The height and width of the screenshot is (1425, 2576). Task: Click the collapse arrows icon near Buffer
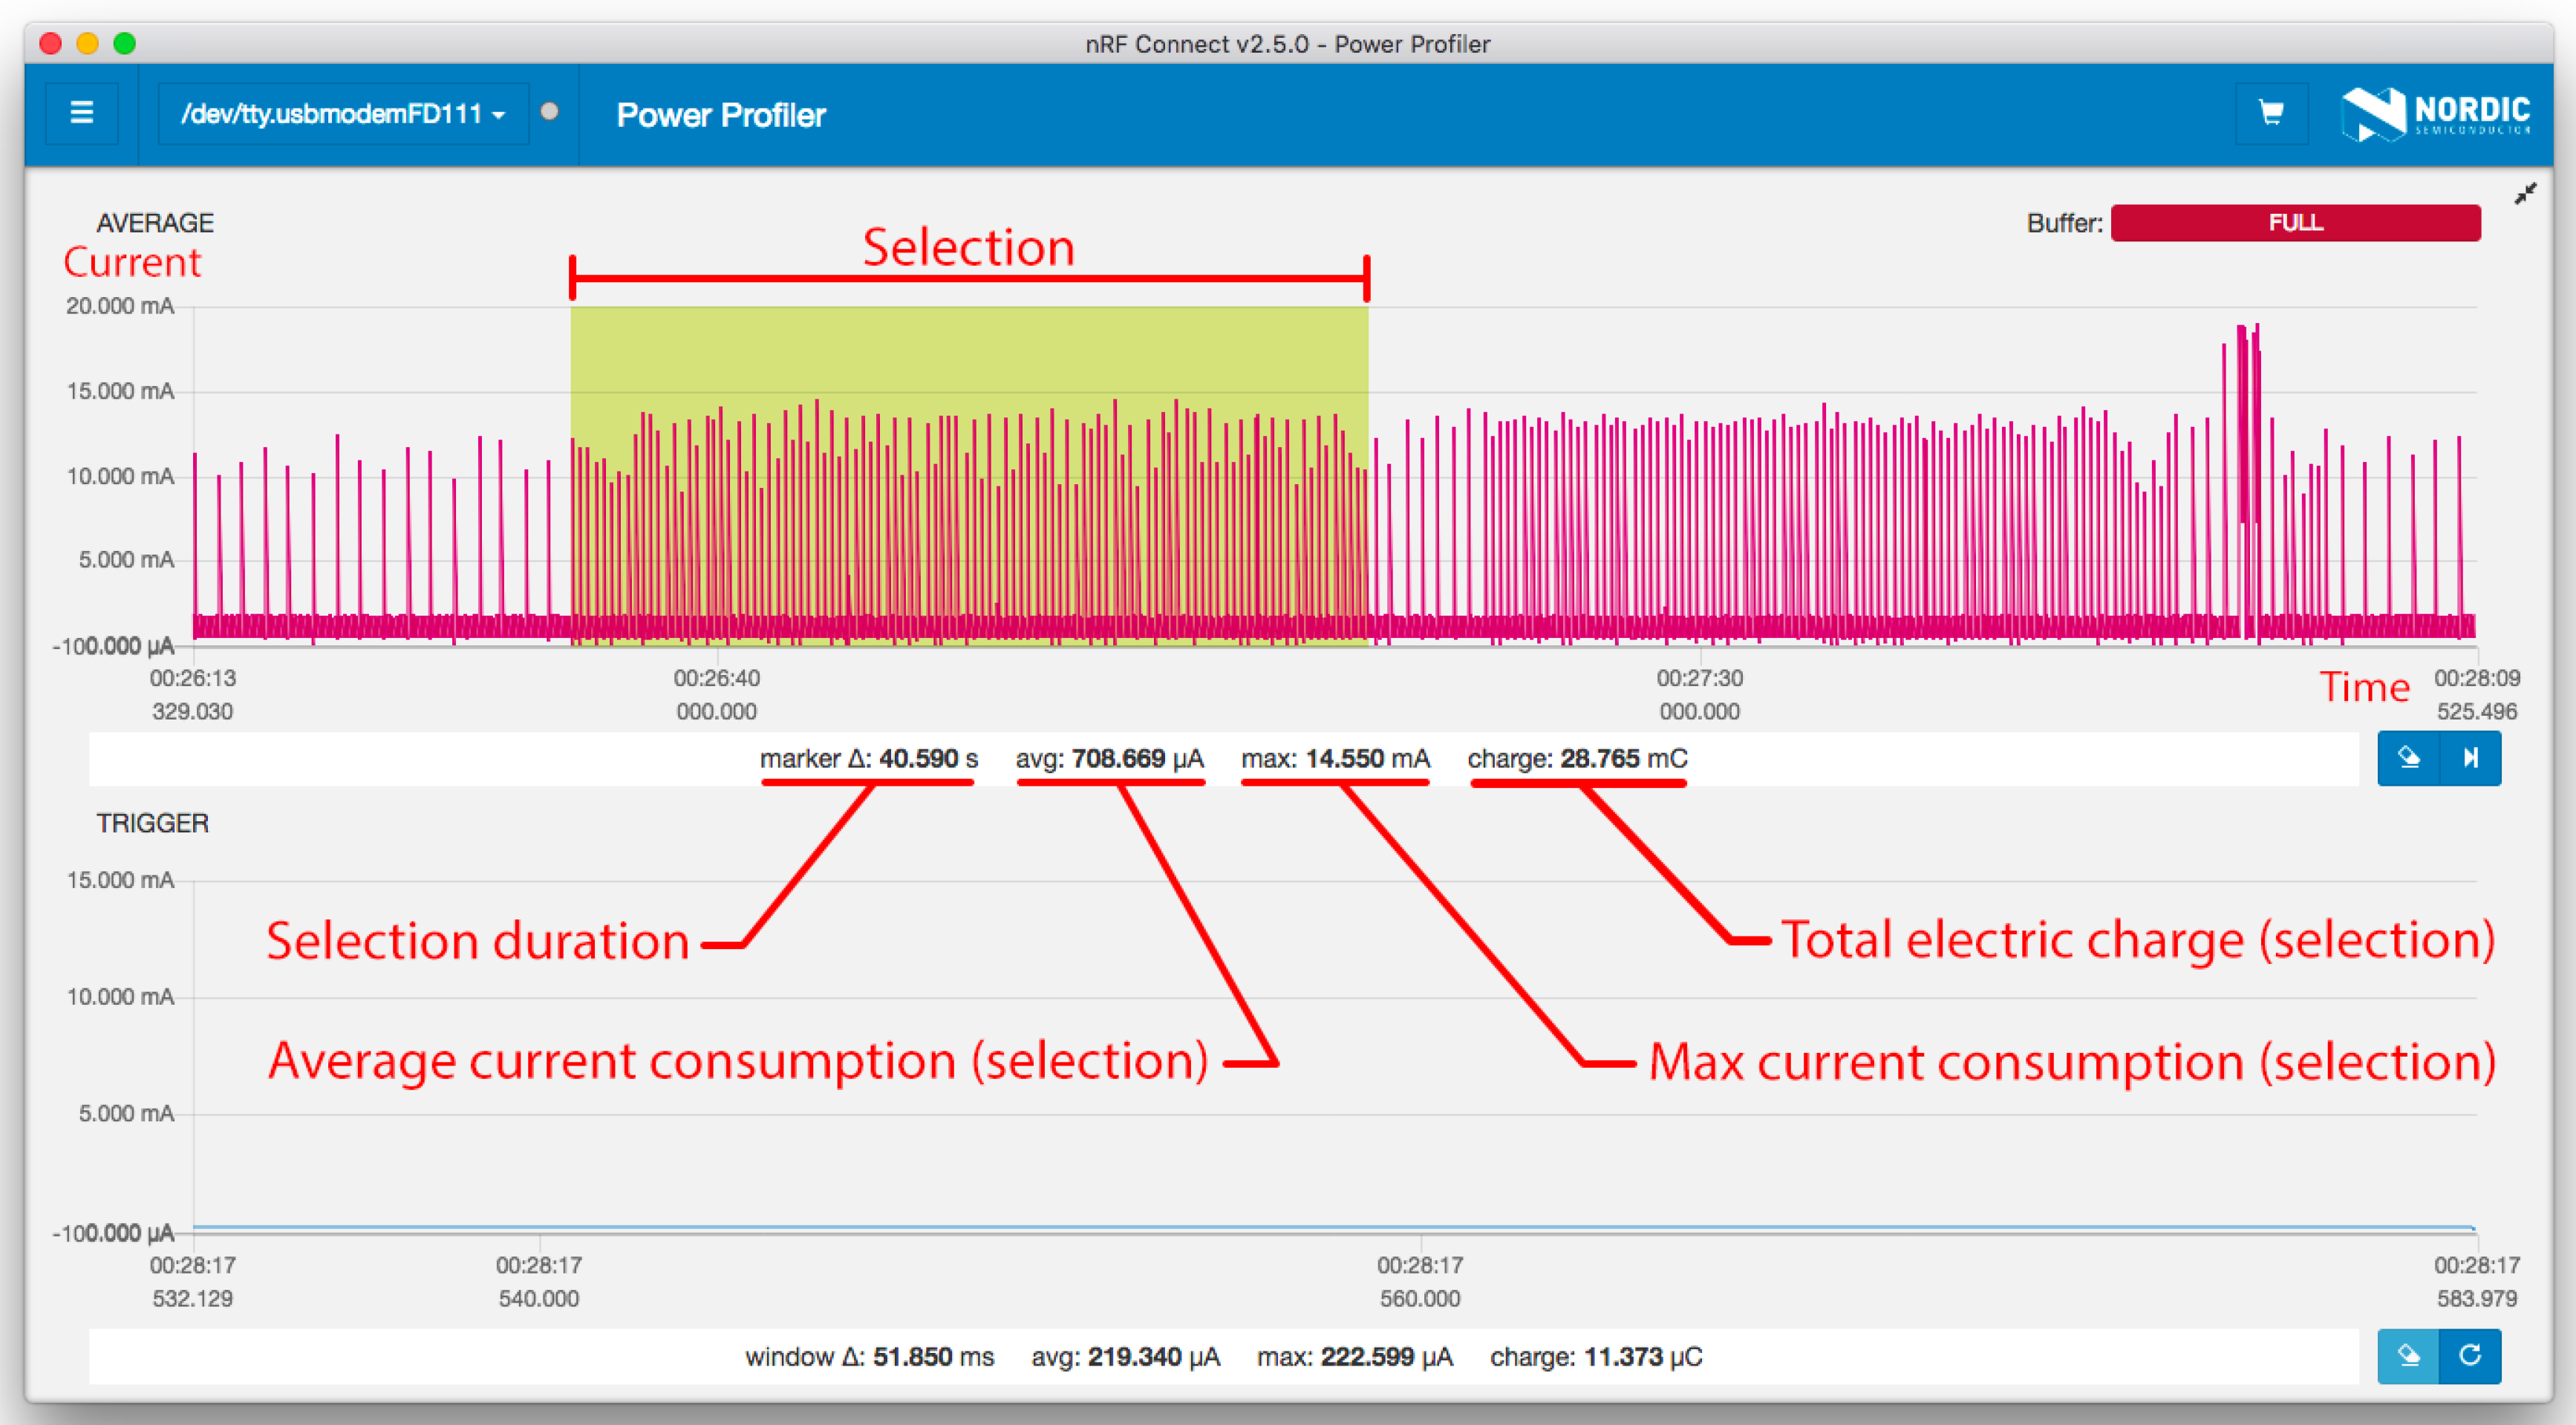click(x=2525, y=194)
